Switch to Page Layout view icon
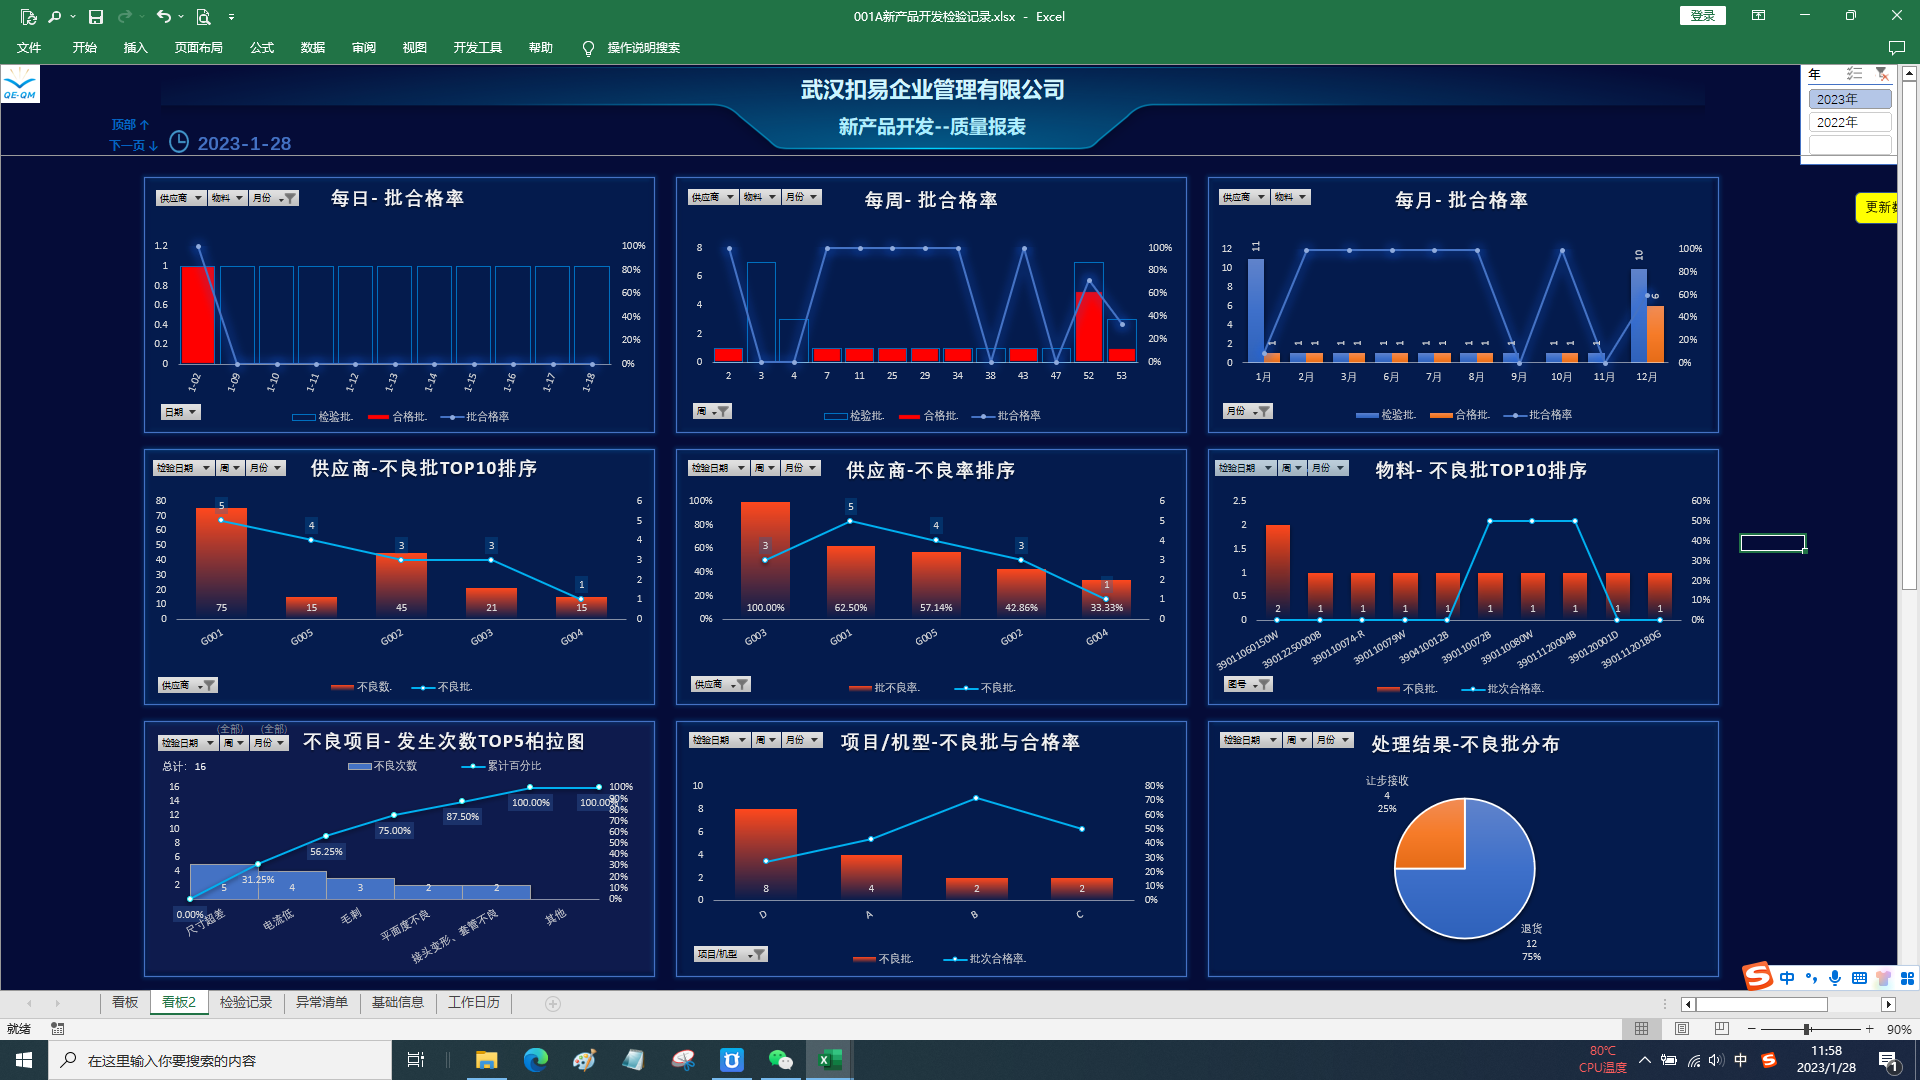 point(1682,1029)
